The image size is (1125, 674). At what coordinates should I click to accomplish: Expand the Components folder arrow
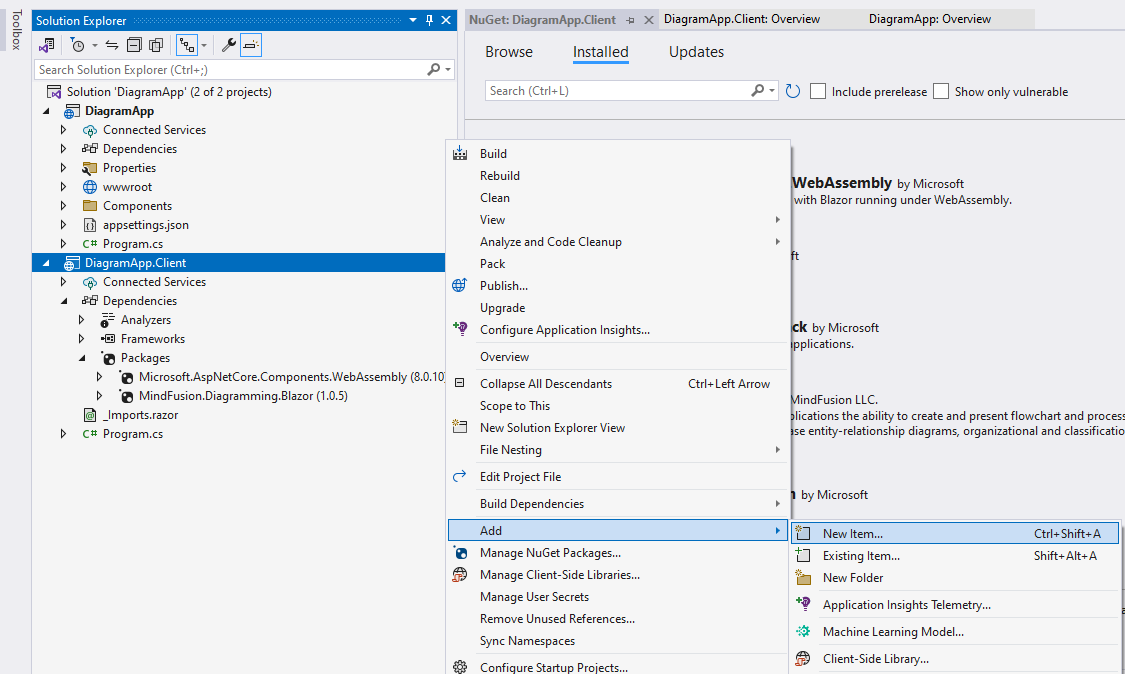[x=64, y=206]
